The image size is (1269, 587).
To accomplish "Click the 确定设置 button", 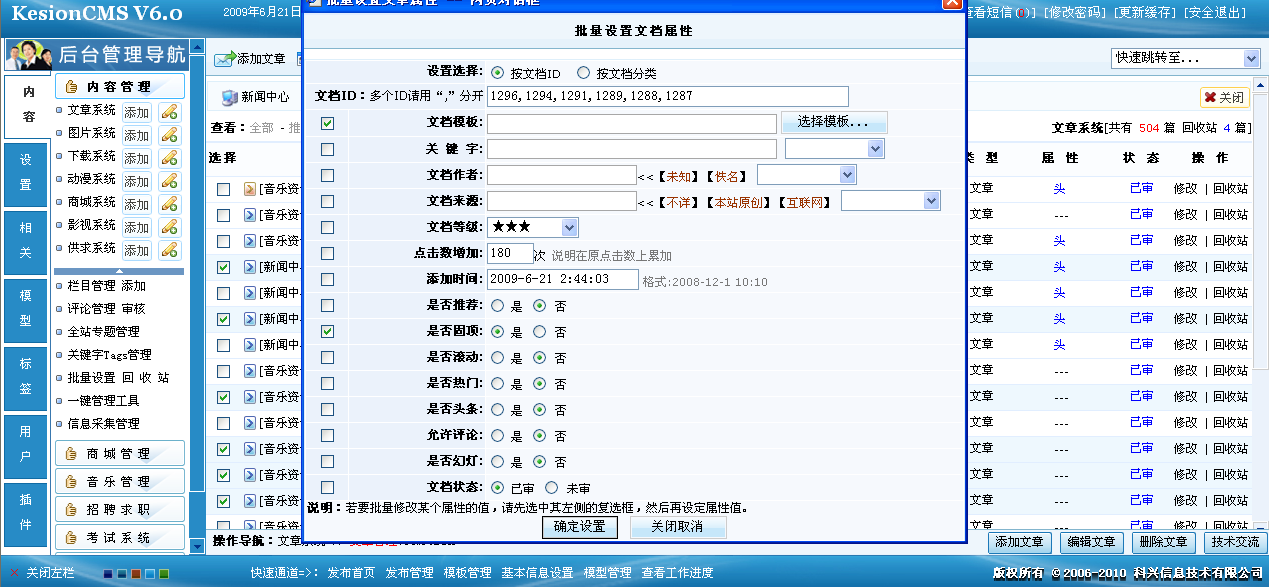I will [580, 527].
